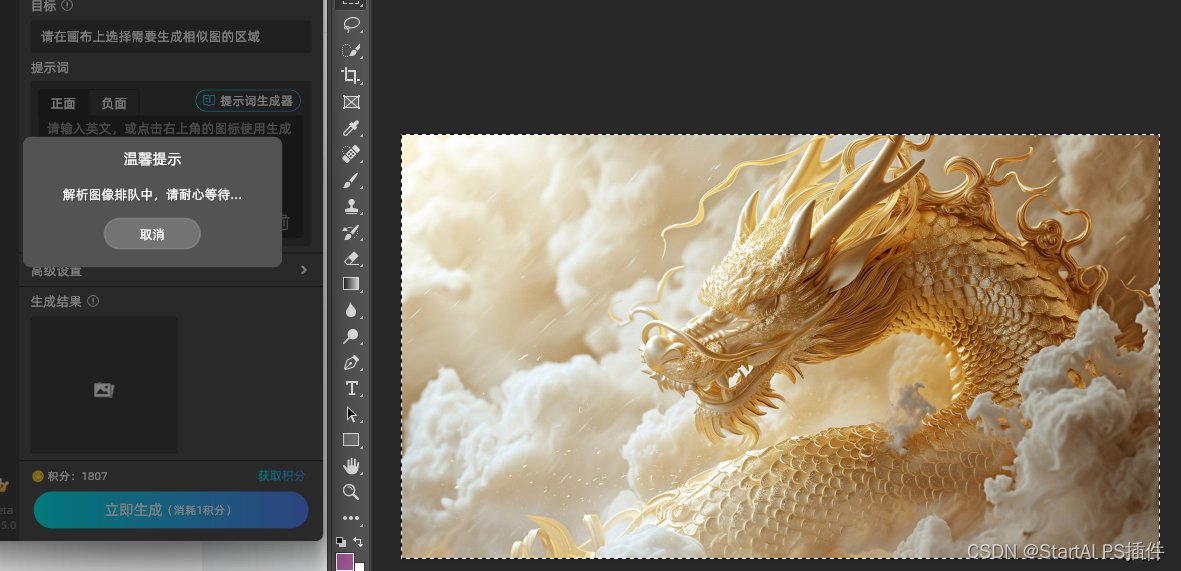Screen dimensions: 1181x571
Task: Expand the 高级设置 chevron
Action: [x=304, y=270]
